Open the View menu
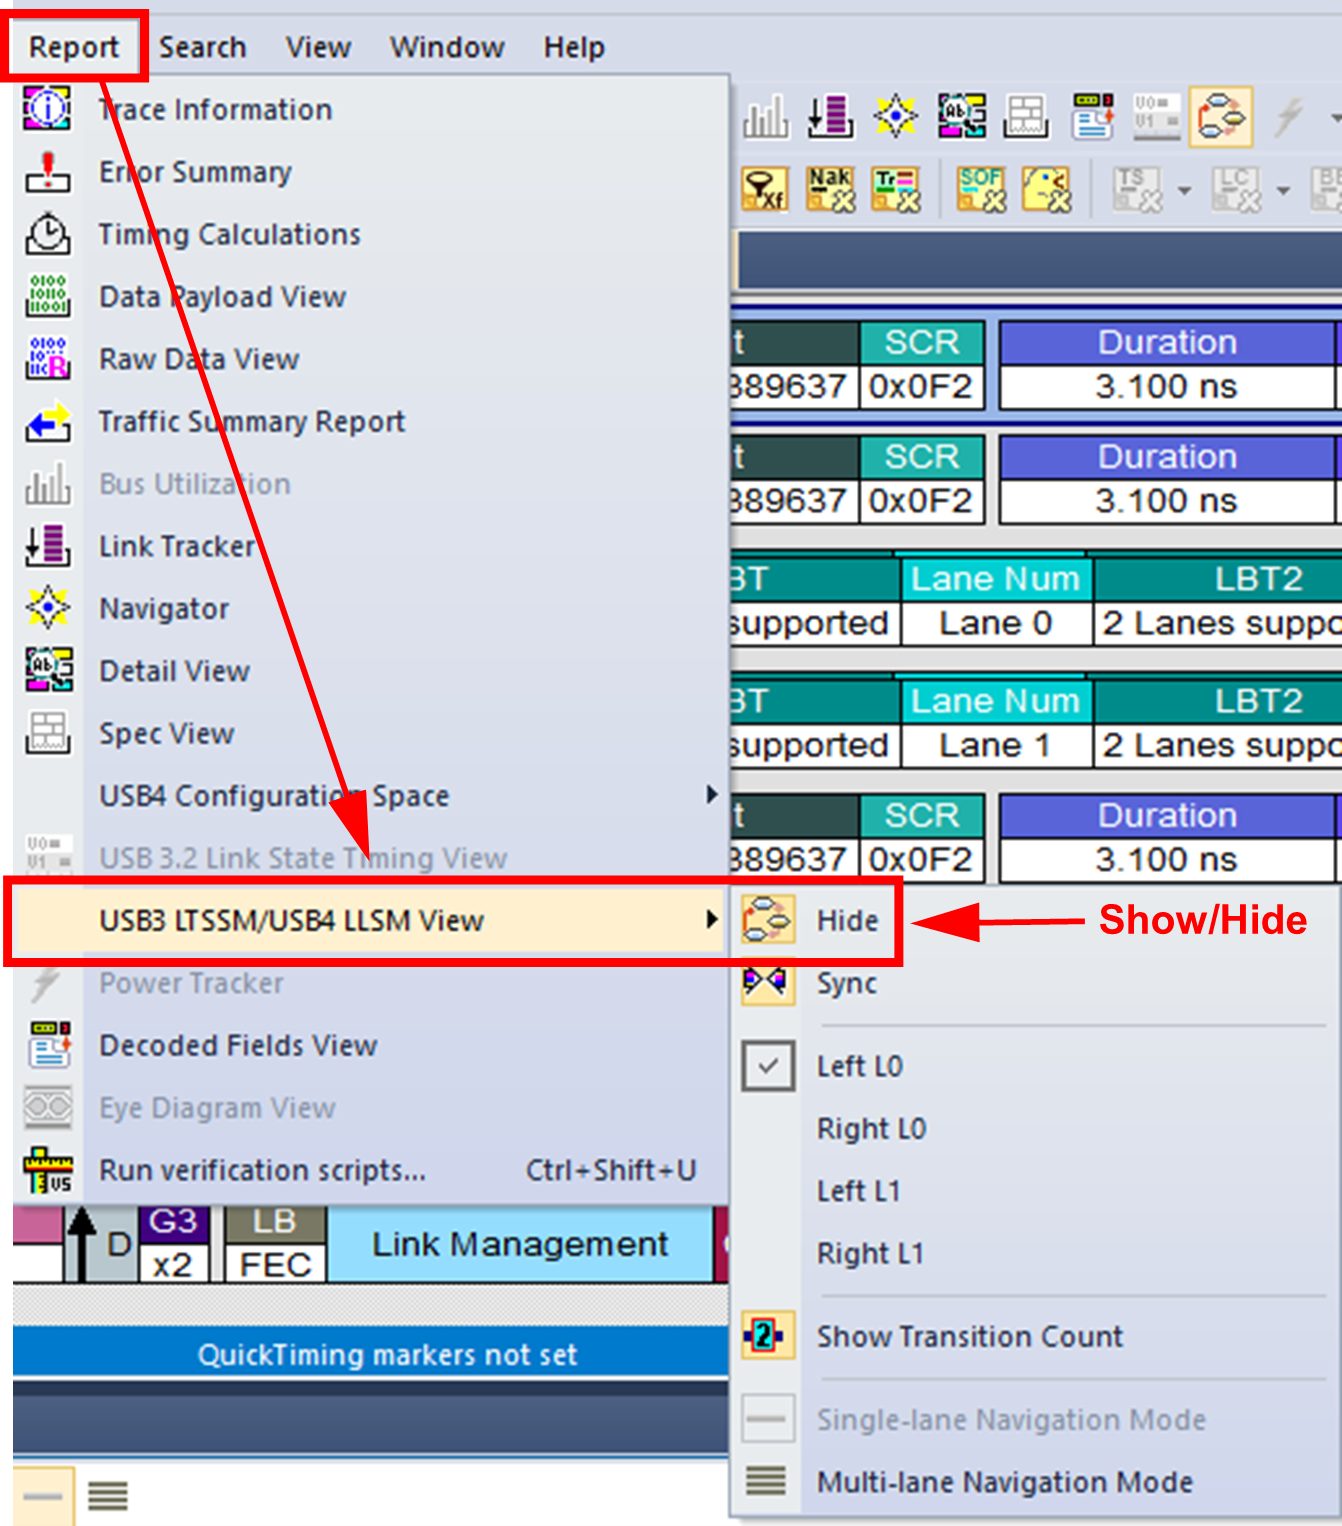This screenshot has width=1342, height=1526. tap(318, 47)
